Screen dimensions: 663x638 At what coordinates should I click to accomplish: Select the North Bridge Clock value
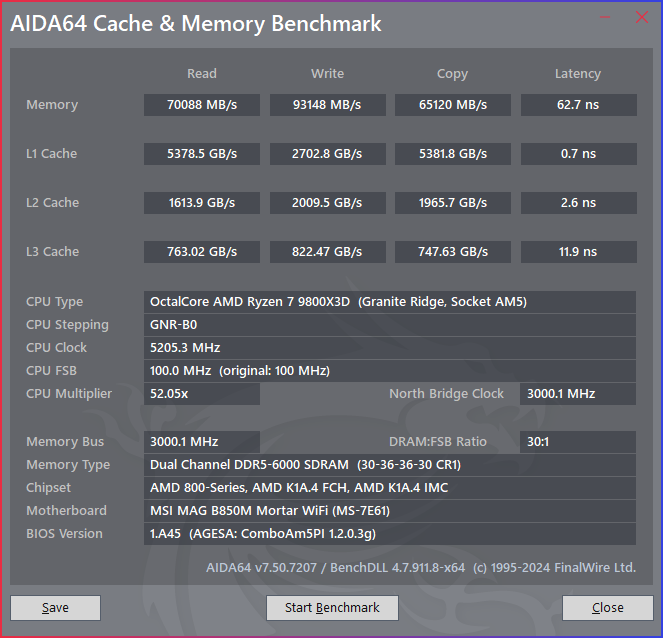[x=578, y=394]
